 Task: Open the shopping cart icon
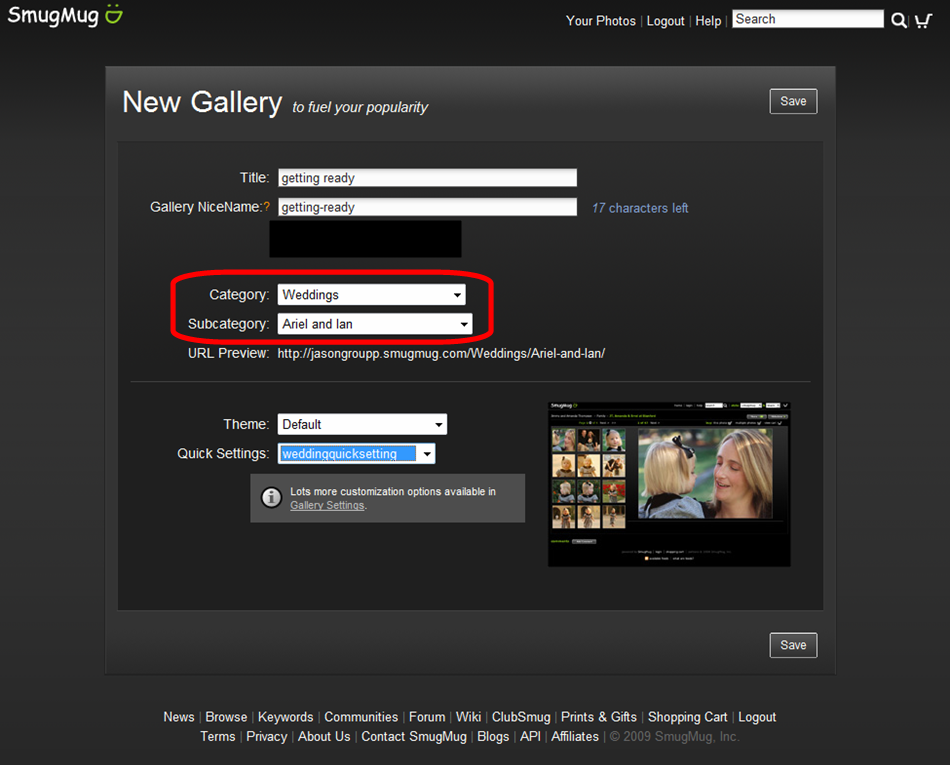pyautogui.click(x=923, y=21)
